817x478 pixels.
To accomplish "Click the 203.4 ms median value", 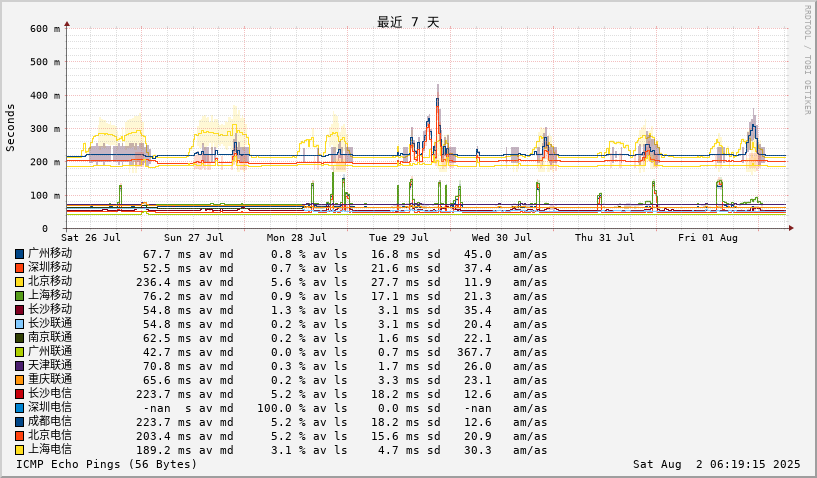I will tap(164, 437).
